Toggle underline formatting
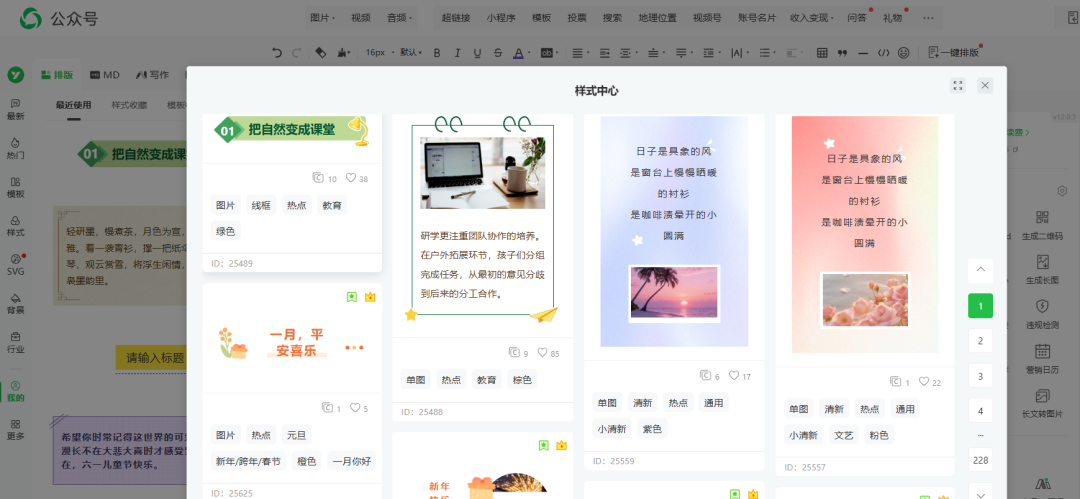The width and height of the screenshot is (1080, 499). pyautogui.click(x=477, y=52)
